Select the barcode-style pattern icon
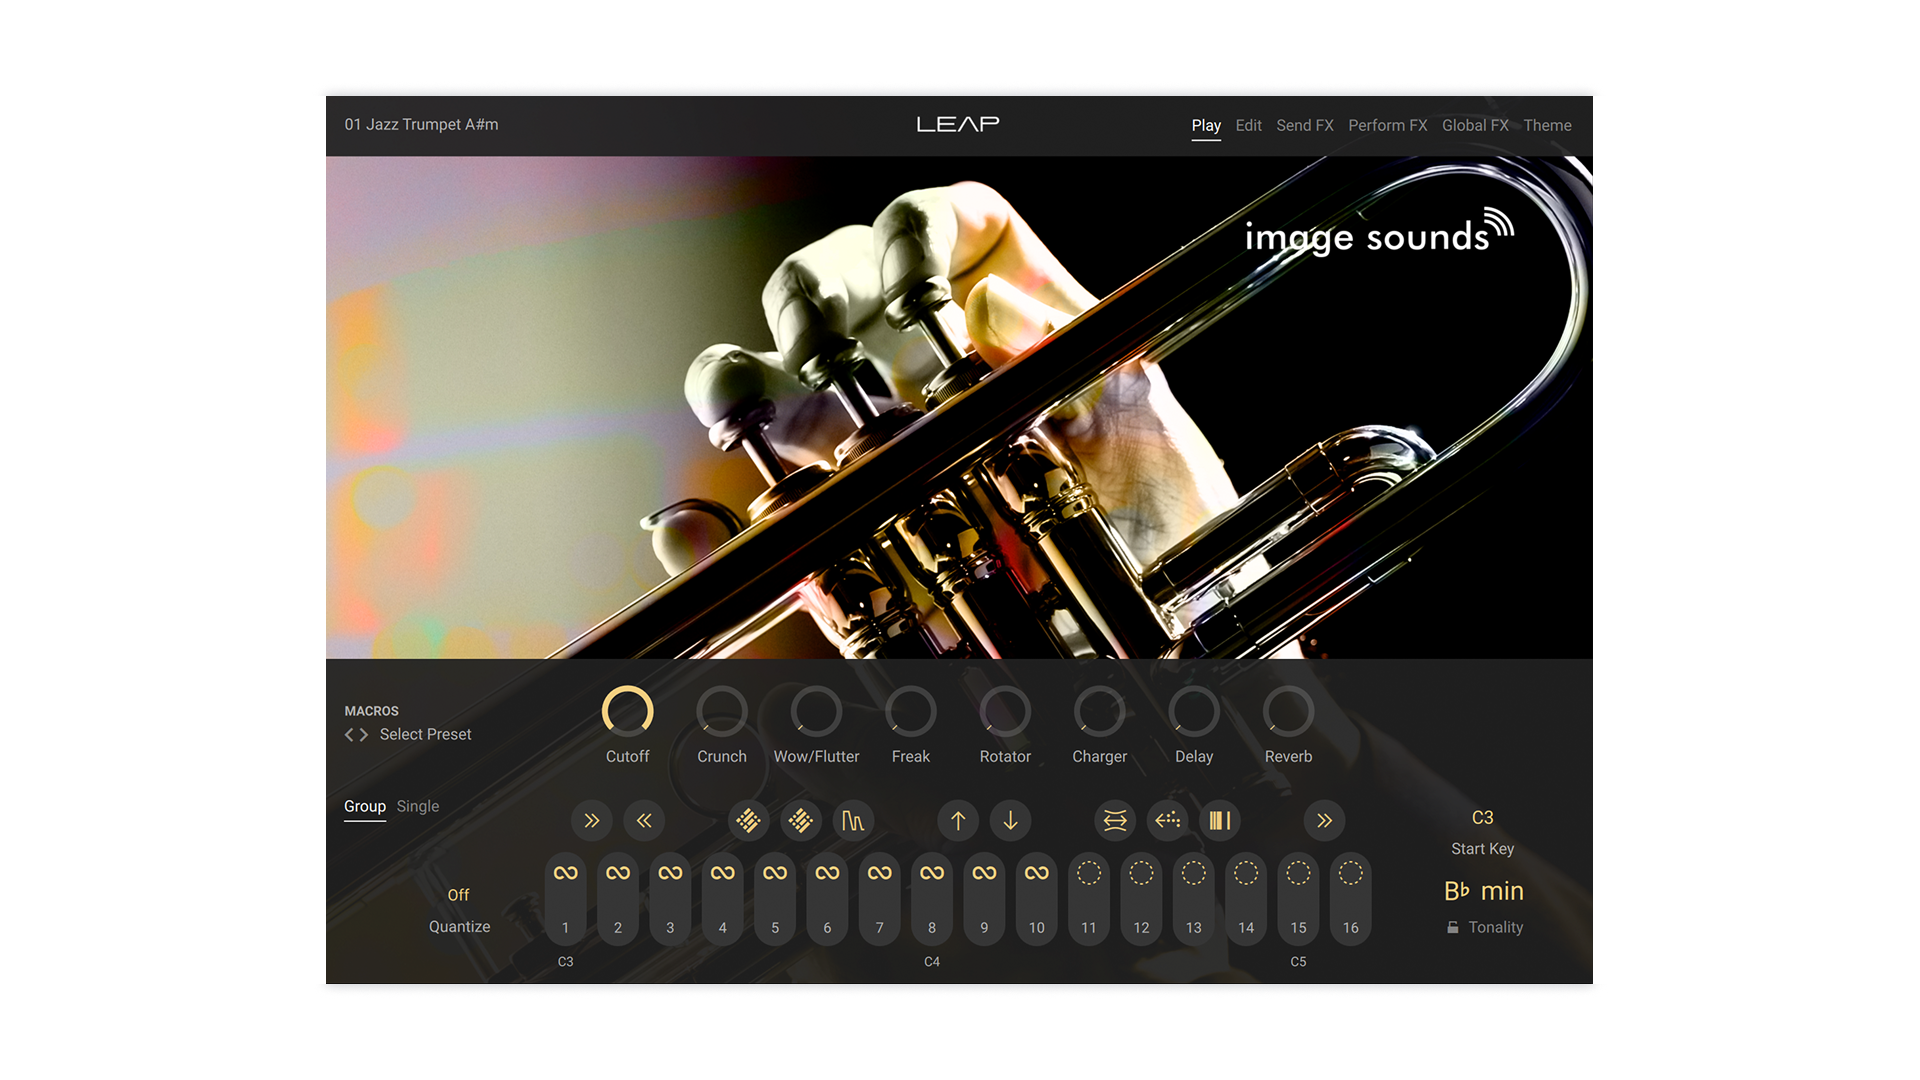 point(1220,820)
